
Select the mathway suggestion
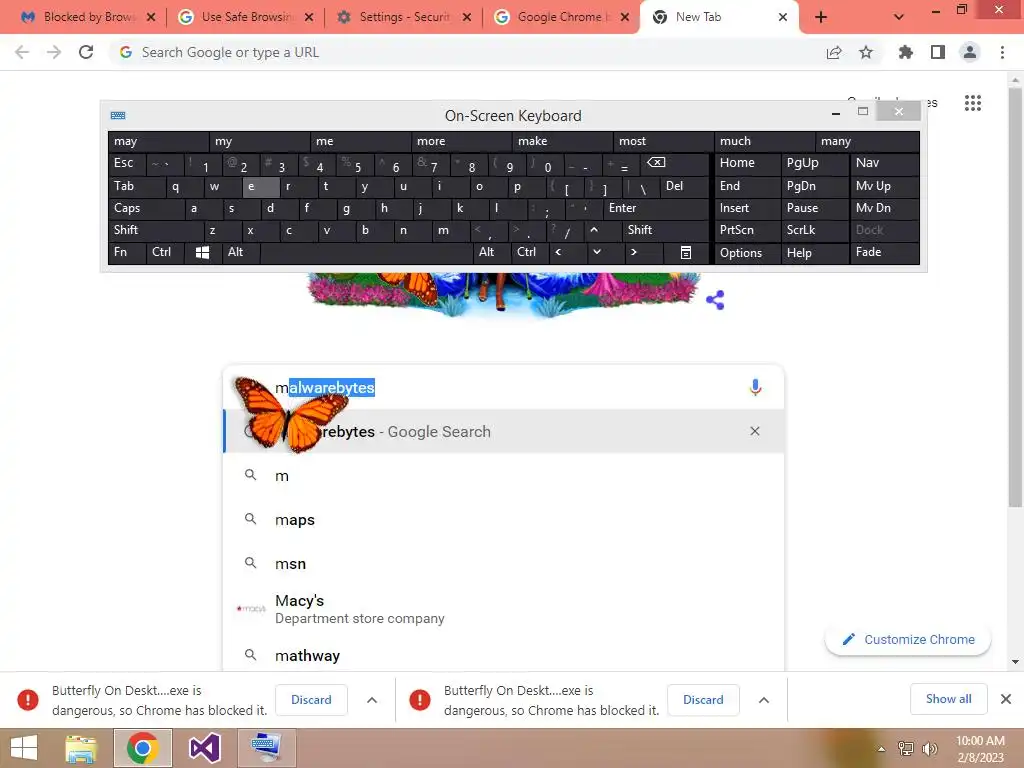[x=503, y=655]
